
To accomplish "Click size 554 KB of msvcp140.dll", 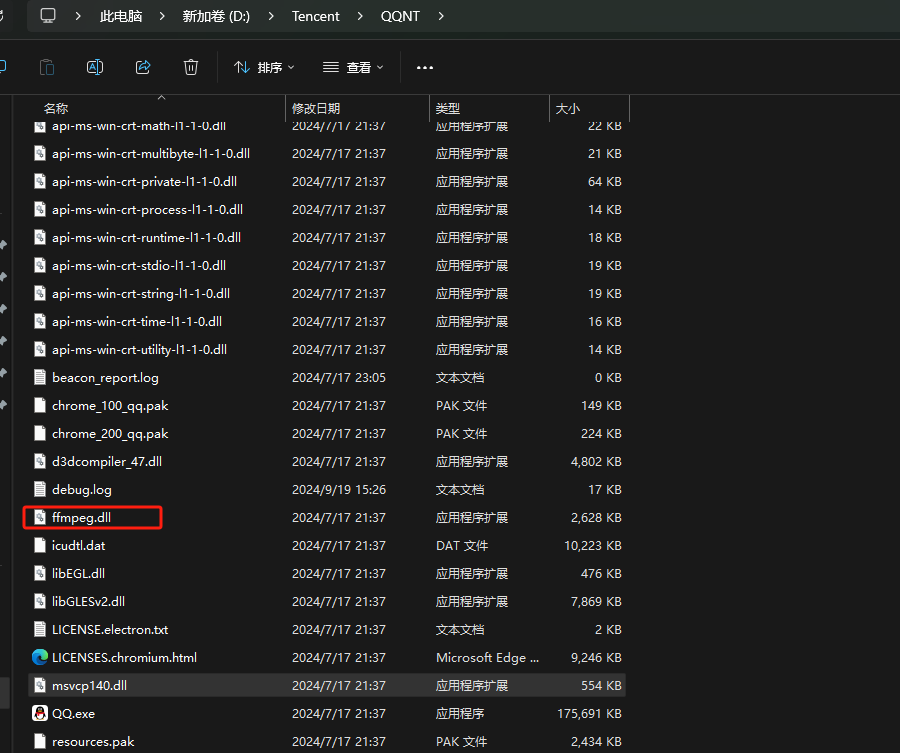I will pos(602,685).
